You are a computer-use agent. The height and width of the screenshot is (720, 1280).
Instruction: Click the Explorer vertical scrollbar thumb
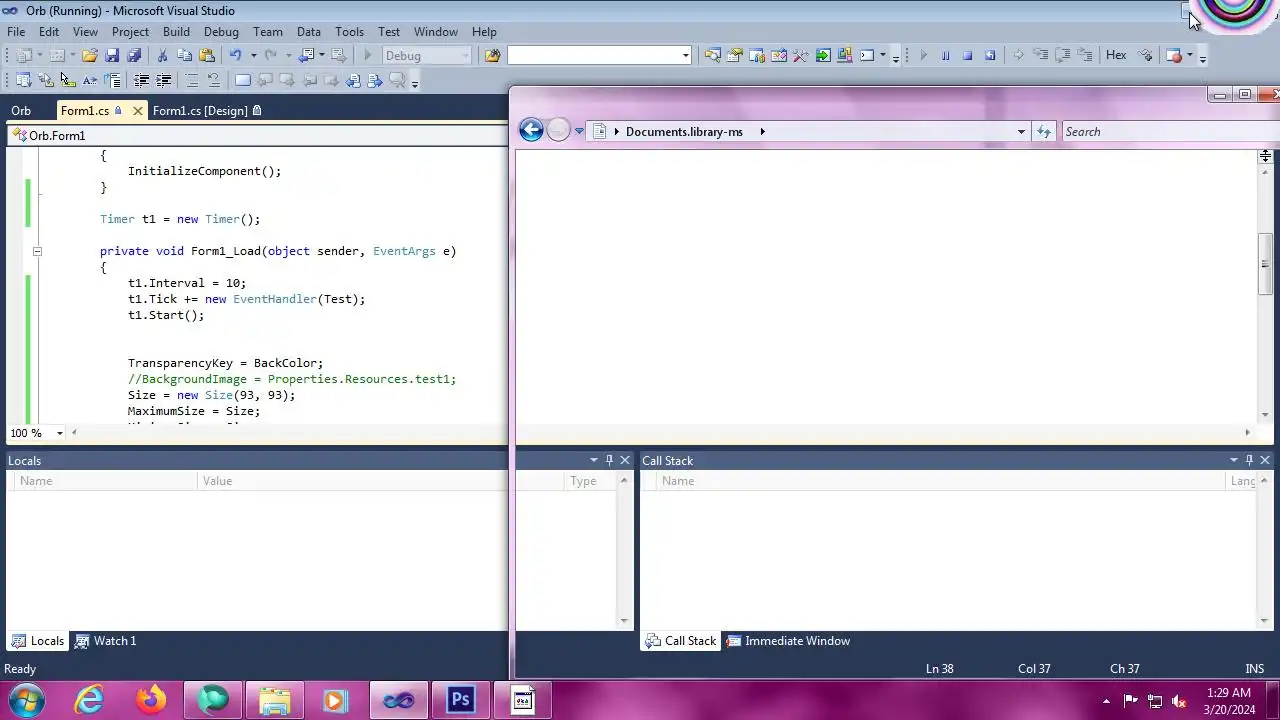click(1265, 264)
